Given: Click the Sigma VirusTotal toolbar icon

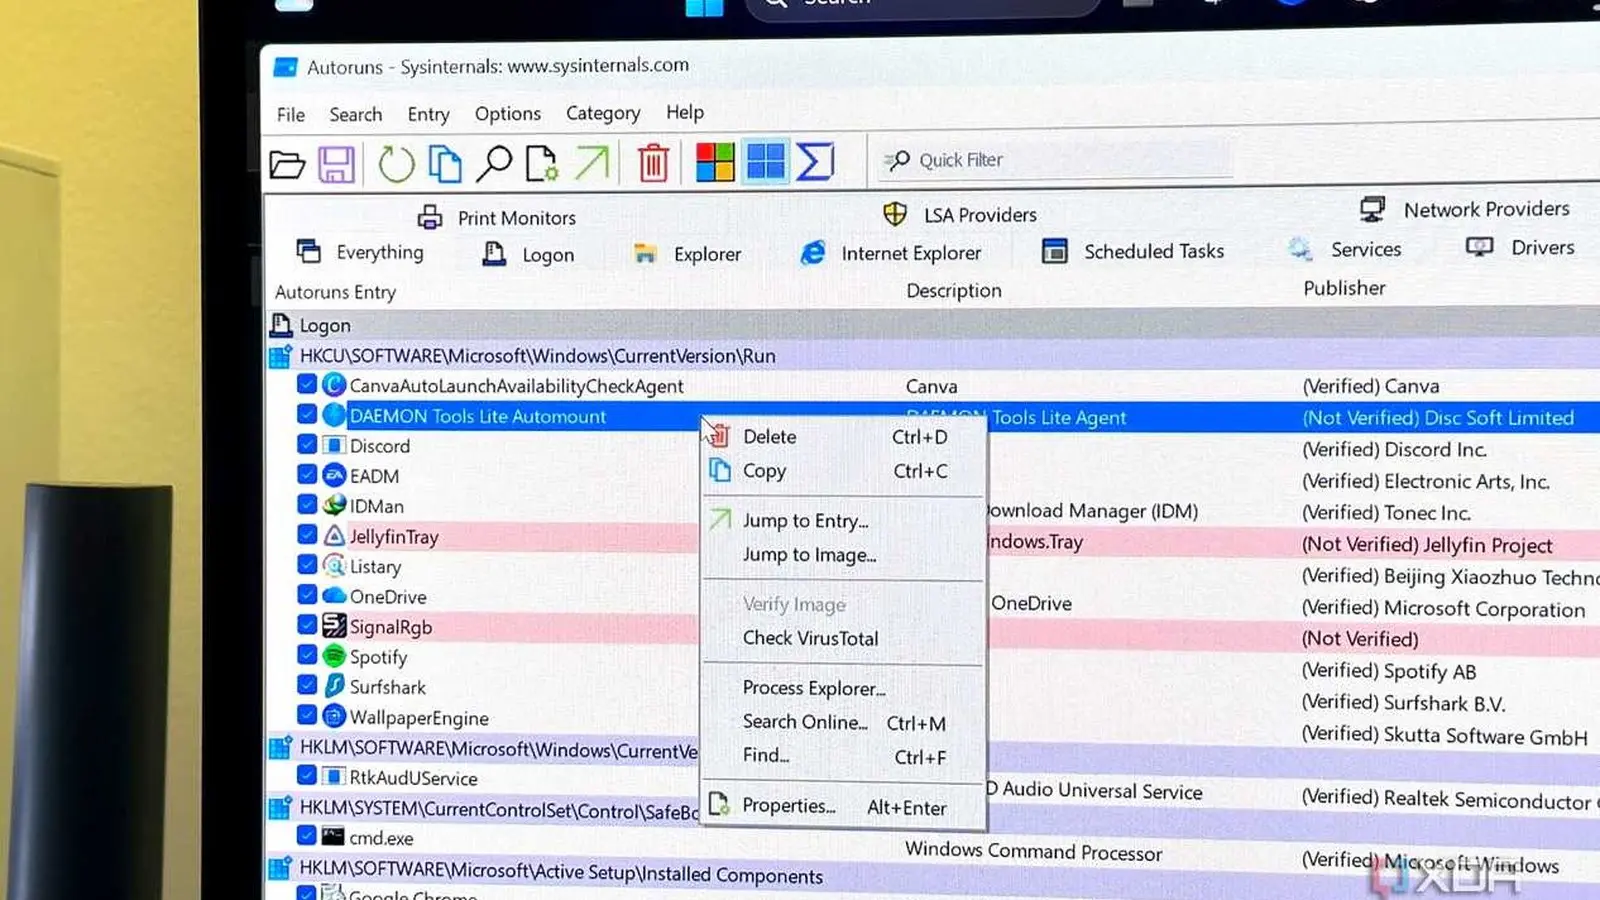Looking at the screenshot, I should click(x=815, y=161).
